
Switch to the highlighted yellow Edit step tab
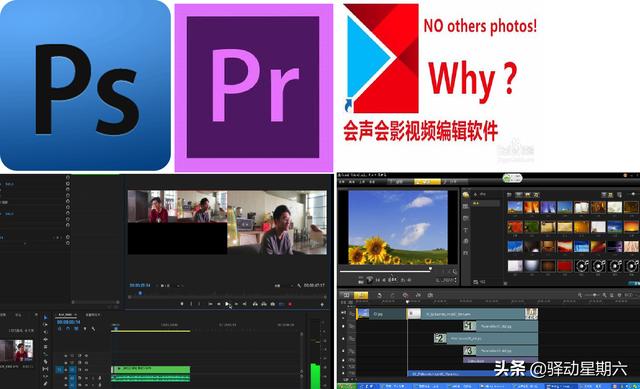(427, 182)
